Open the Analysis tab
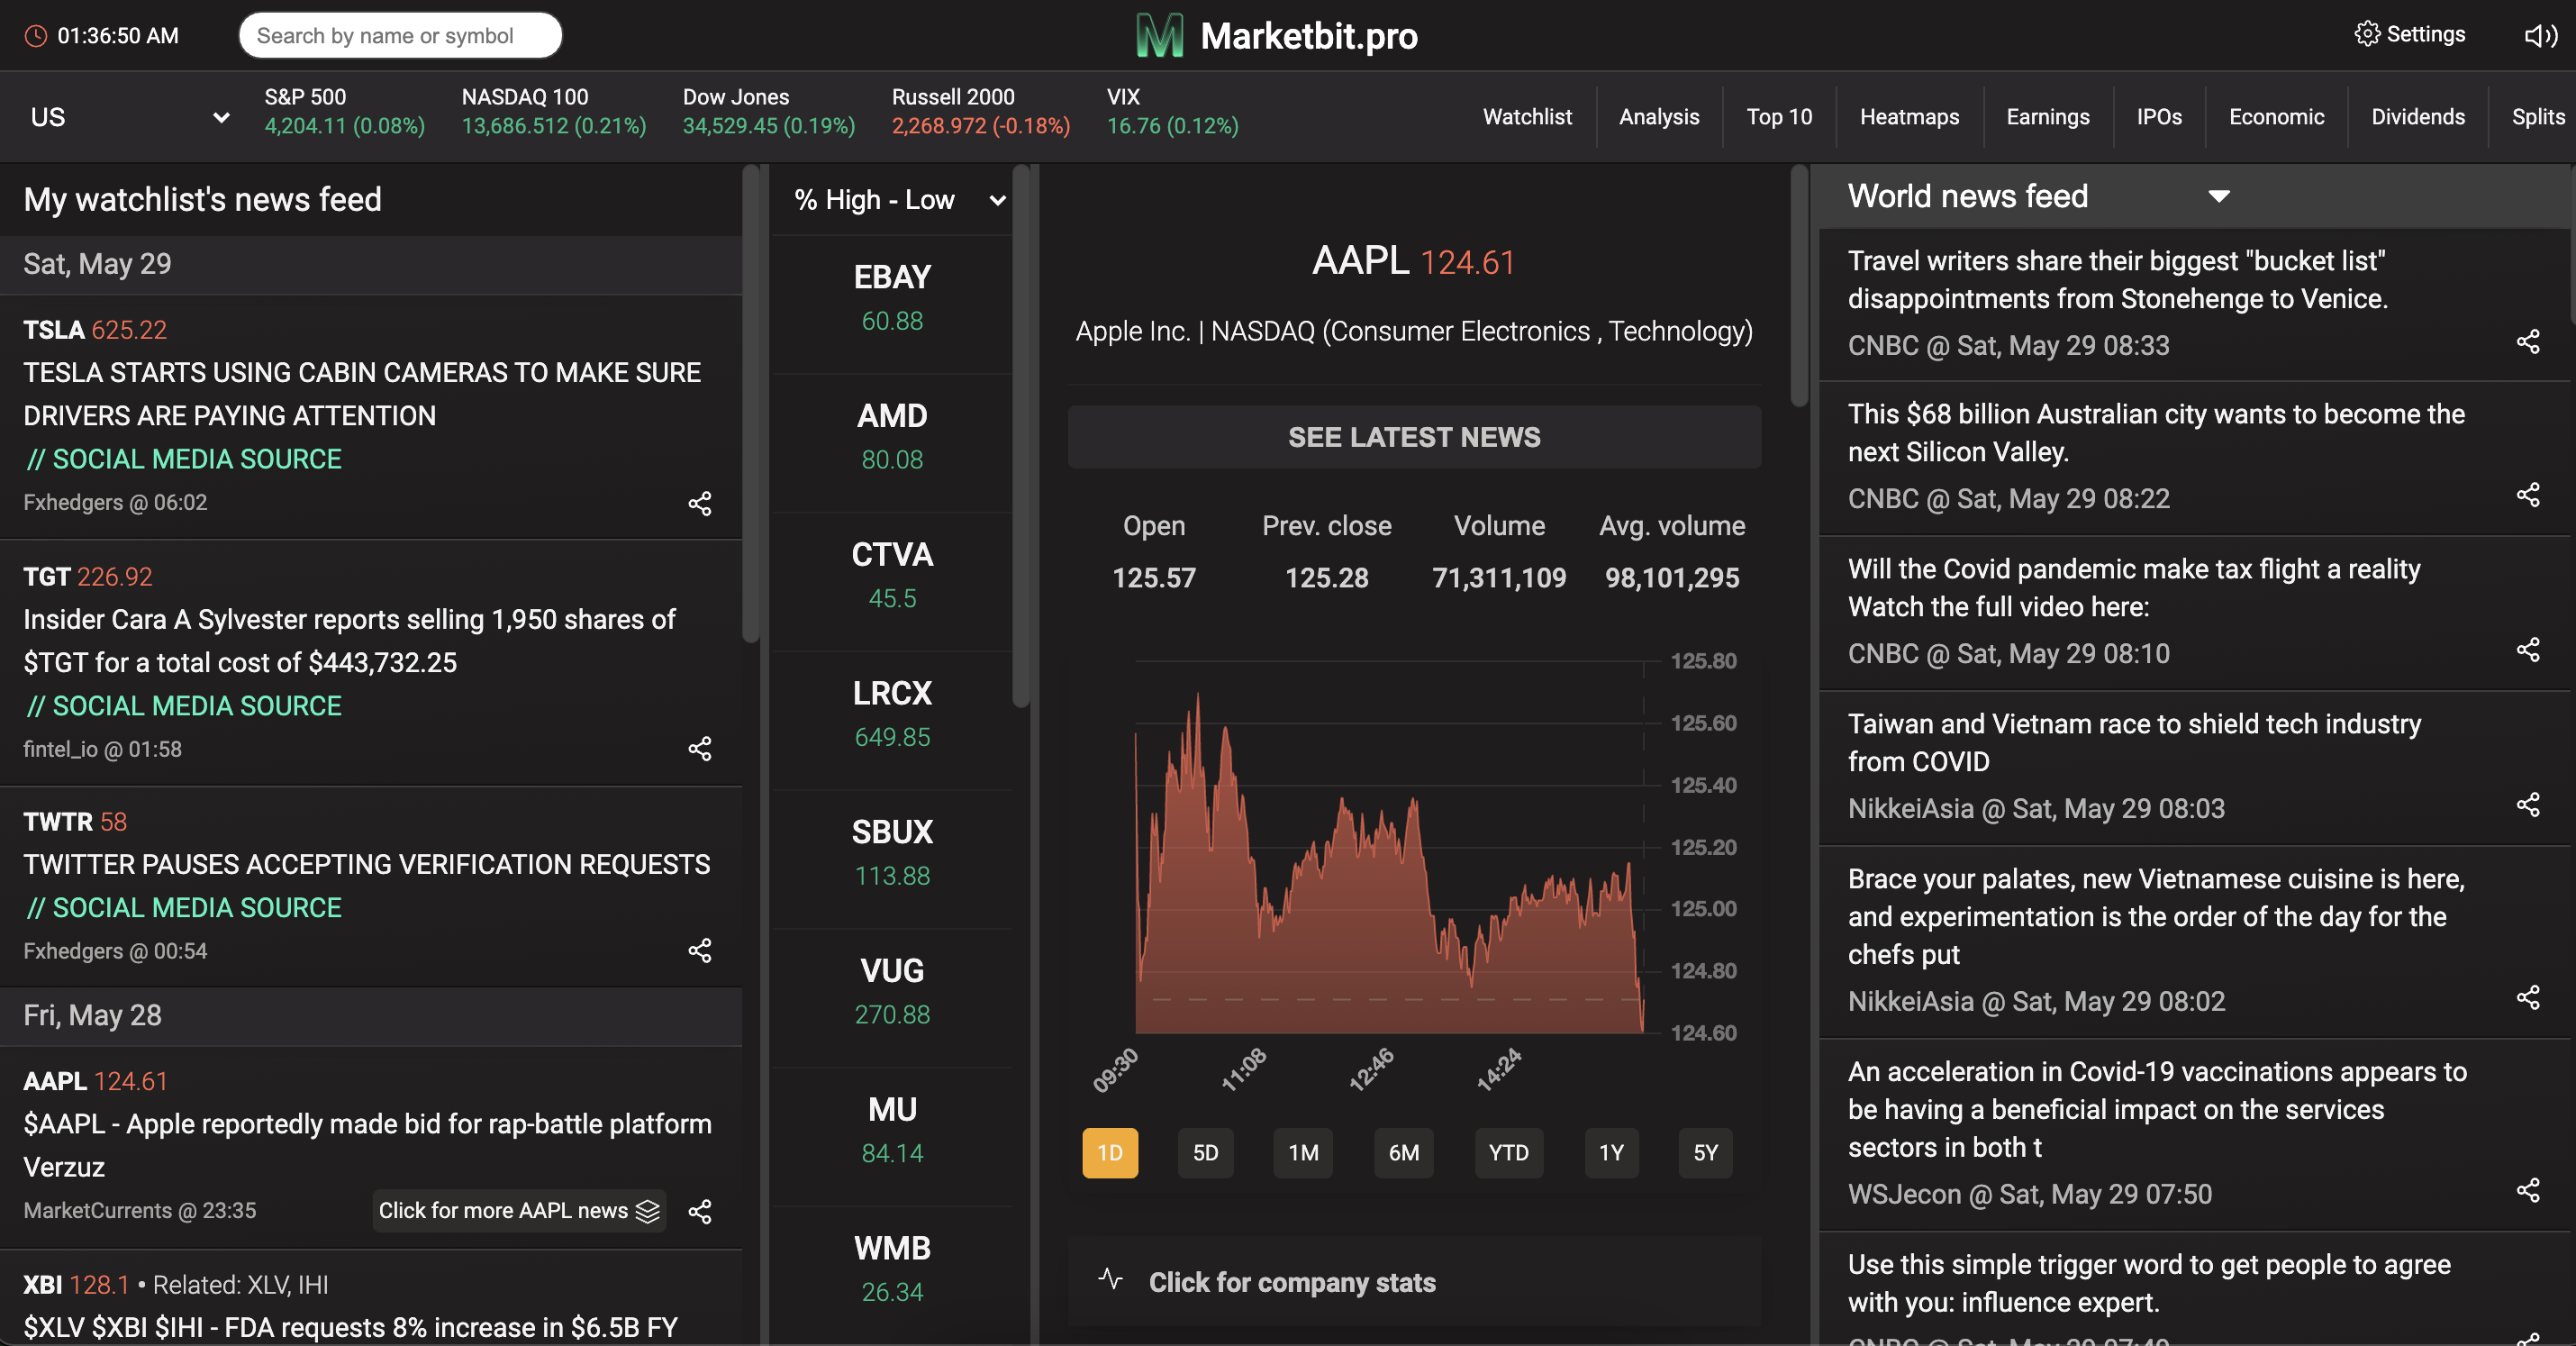The image size is (2576, 1346). tap(1659, 117)
